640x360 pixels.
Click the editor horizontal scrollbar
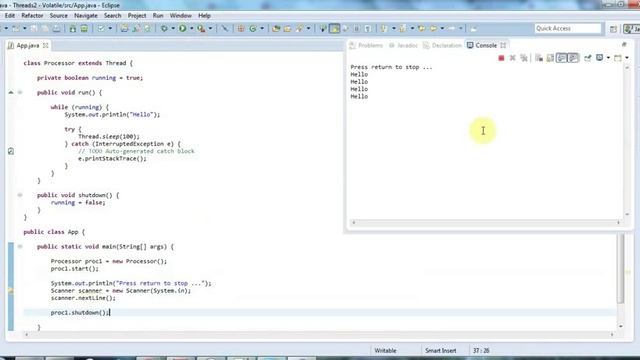319,334
